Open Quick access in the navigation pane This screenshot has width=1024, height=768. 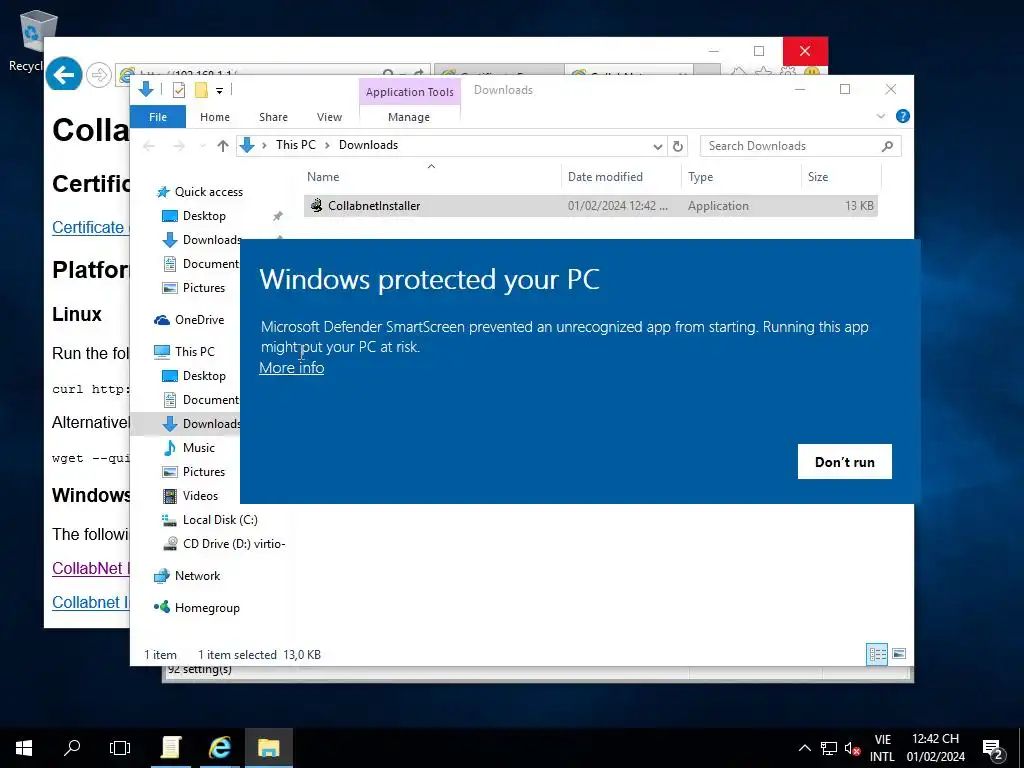pos(208,192)
